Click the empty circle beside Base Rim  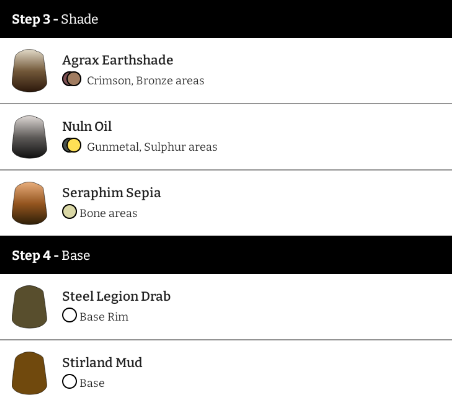tap(69, 315)
